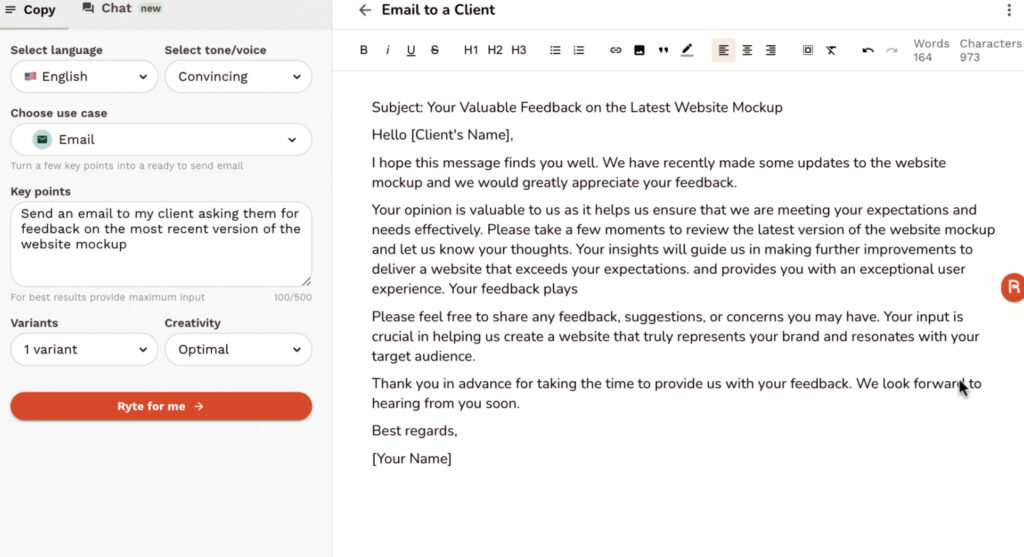The width and height of the screenshot is (1024, 557).
Task: Undo the last edit
Action: (868, 50)
